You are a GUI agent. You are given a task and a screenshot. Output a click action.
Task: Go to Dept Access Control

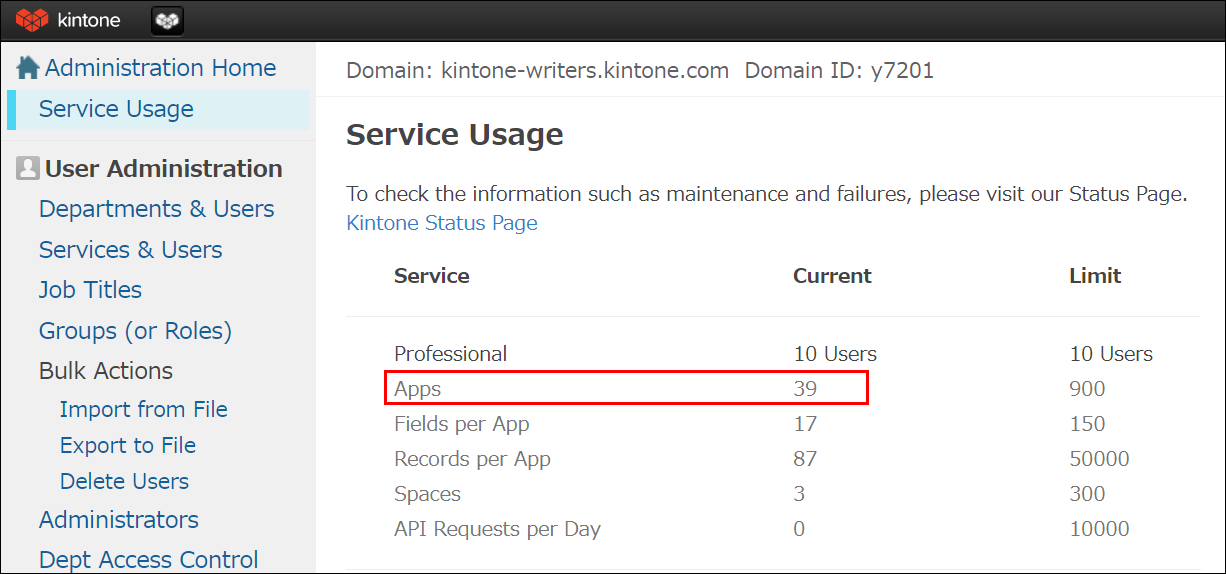148,559
